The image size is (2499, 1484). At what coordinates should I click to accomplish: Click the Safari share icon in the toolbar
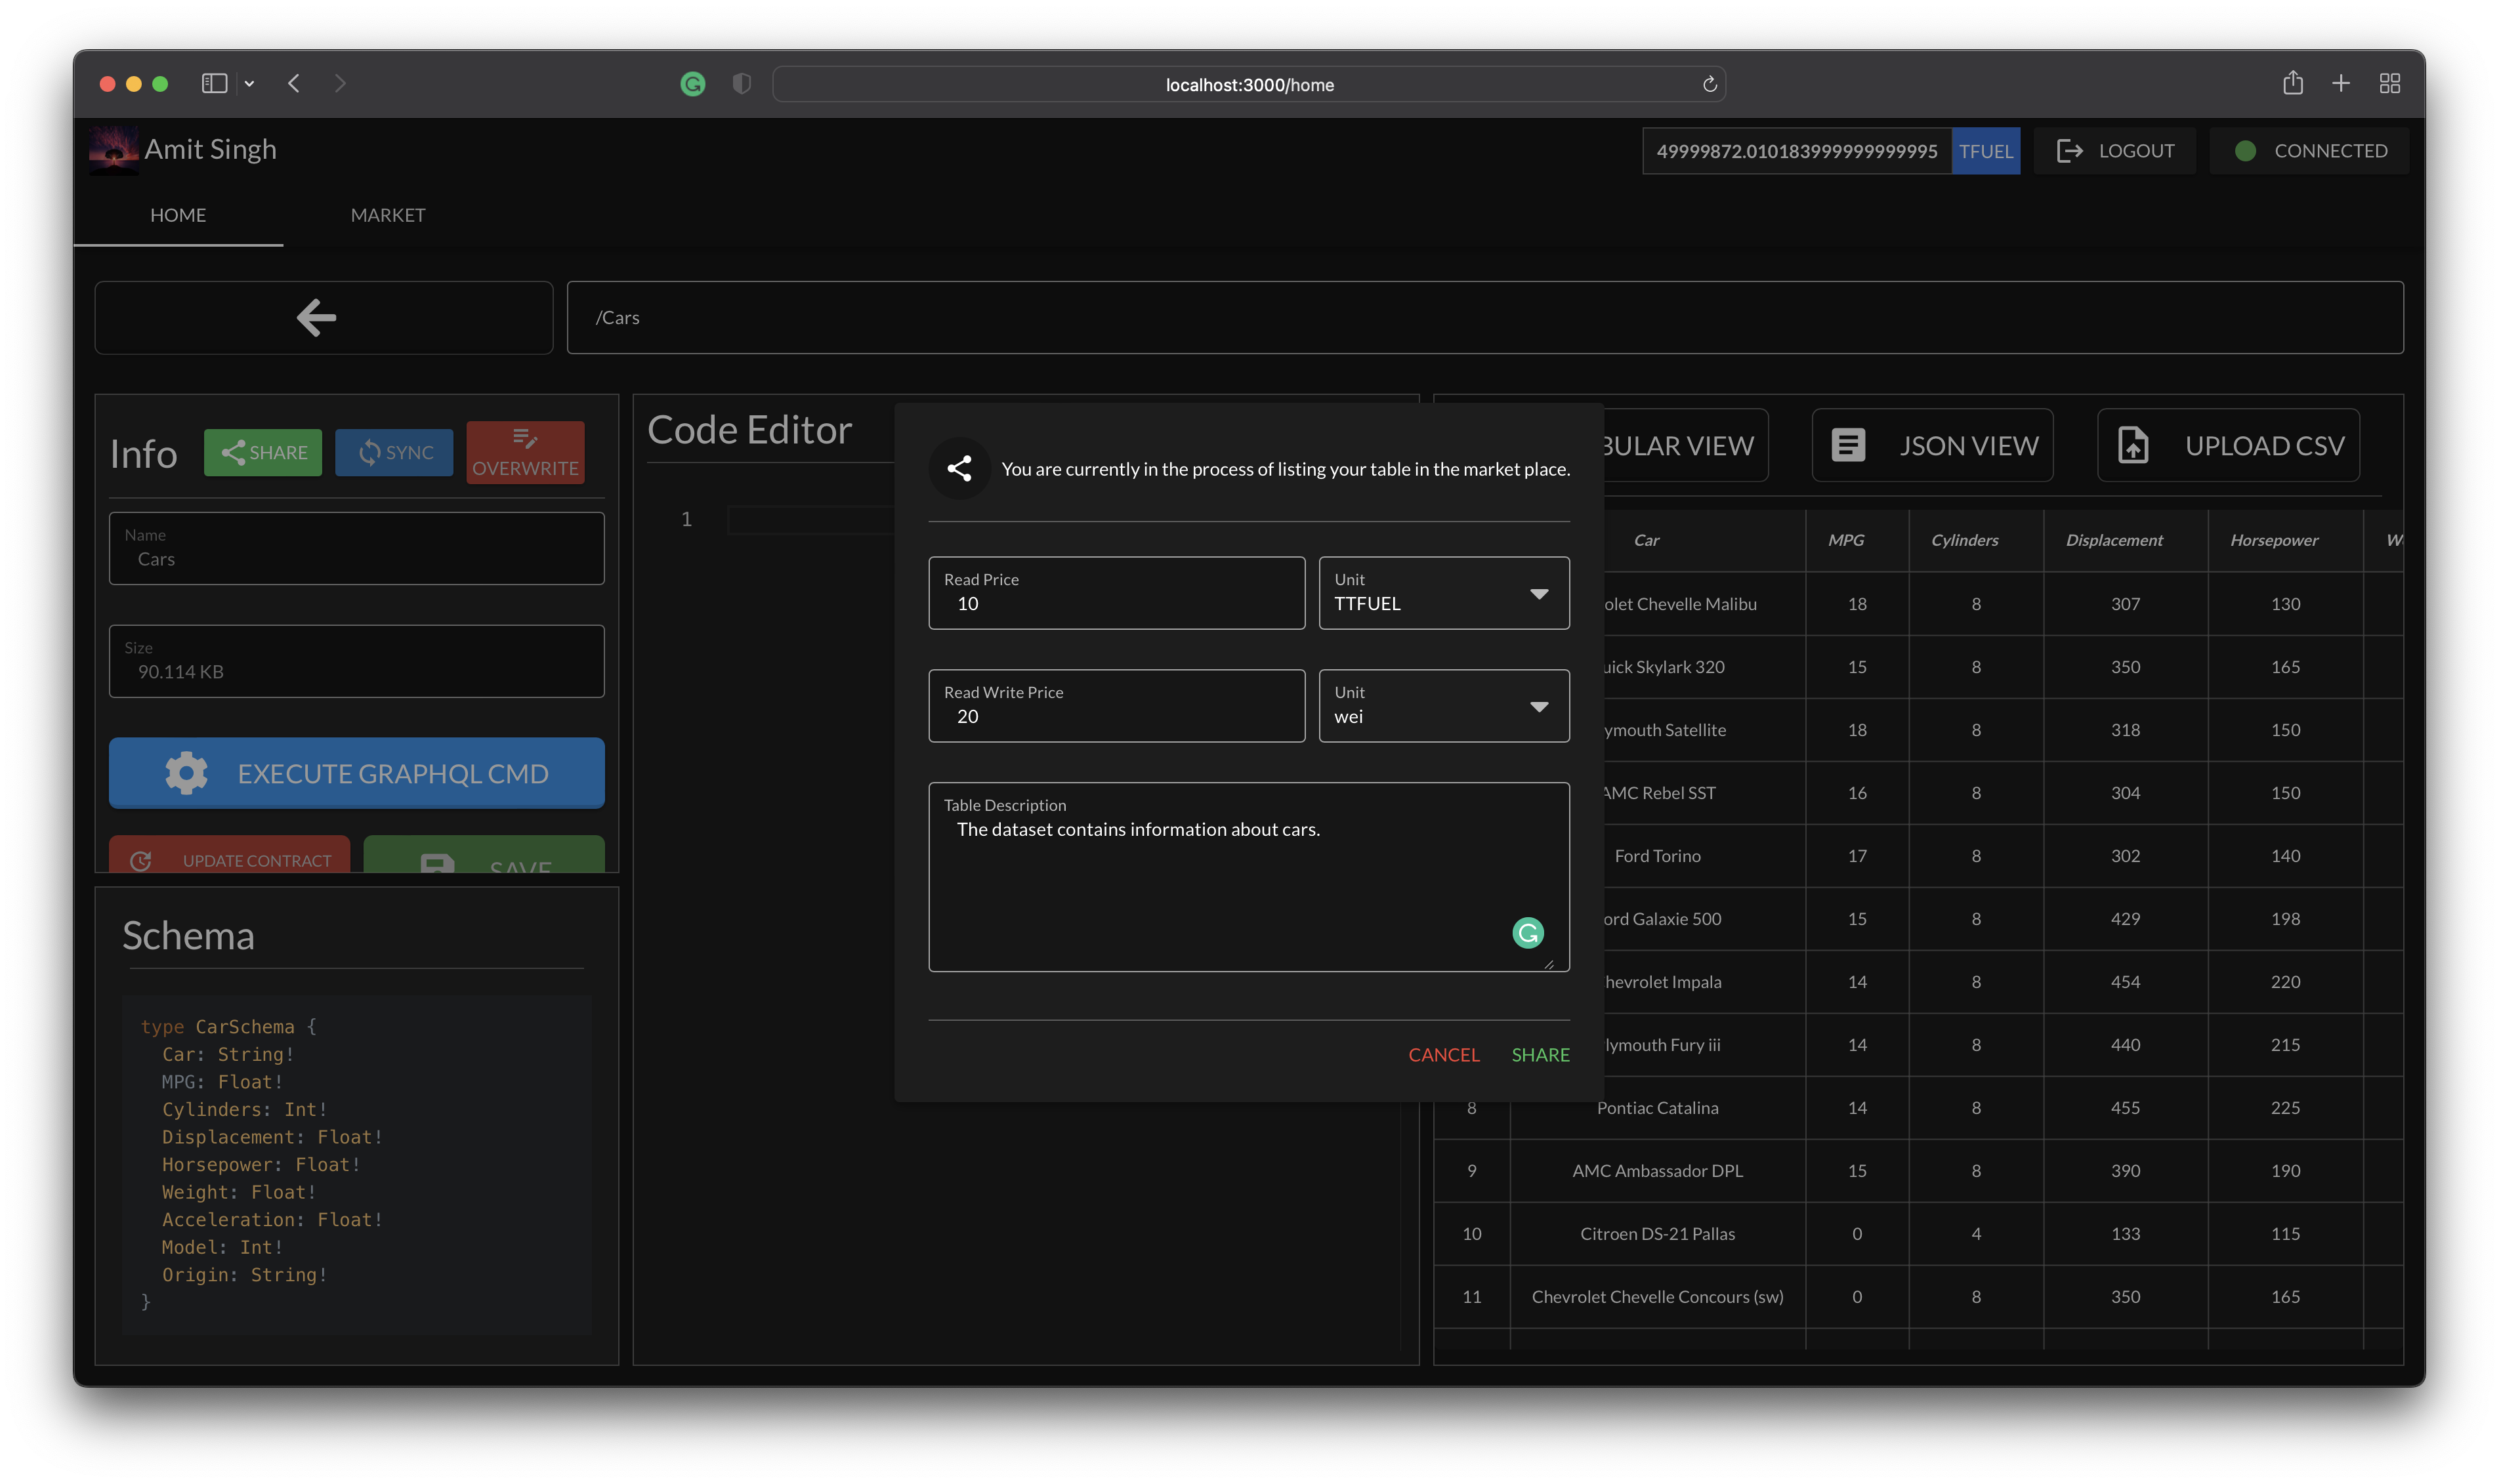[2292, 83]
